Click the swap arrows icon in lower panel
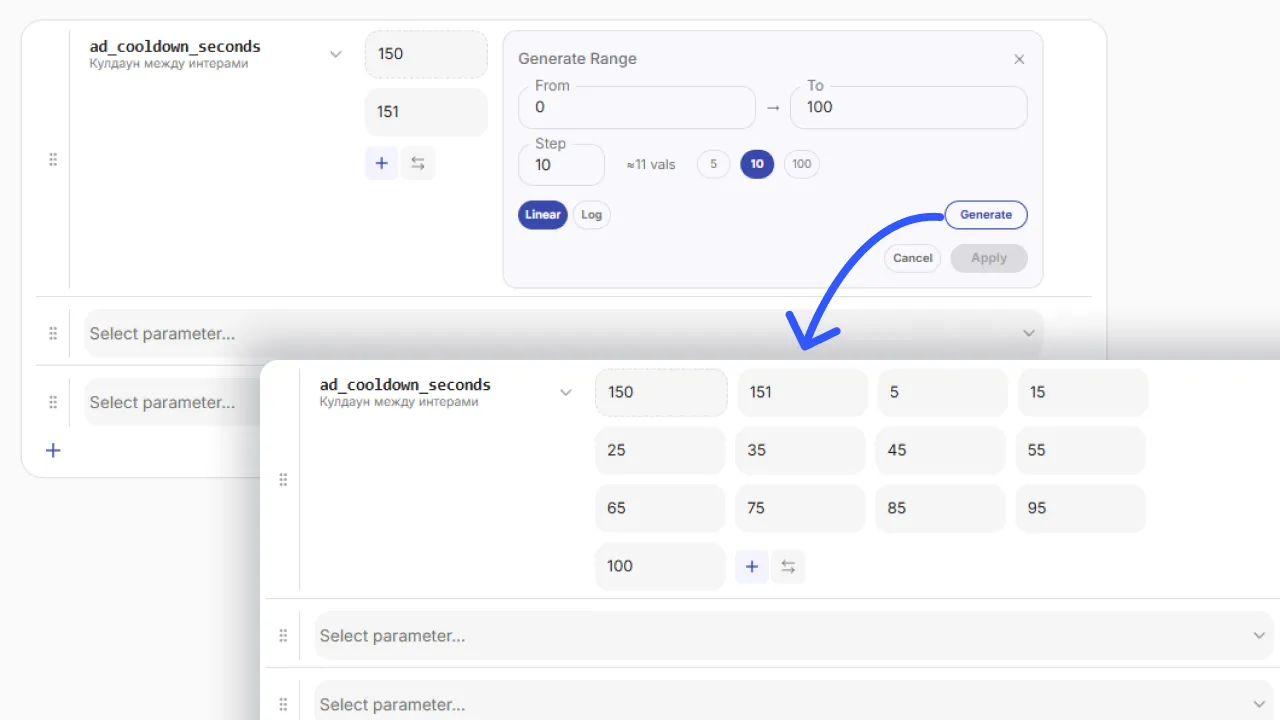Image resolution: width=1280 pixels, height=720 pixels. 788,567
